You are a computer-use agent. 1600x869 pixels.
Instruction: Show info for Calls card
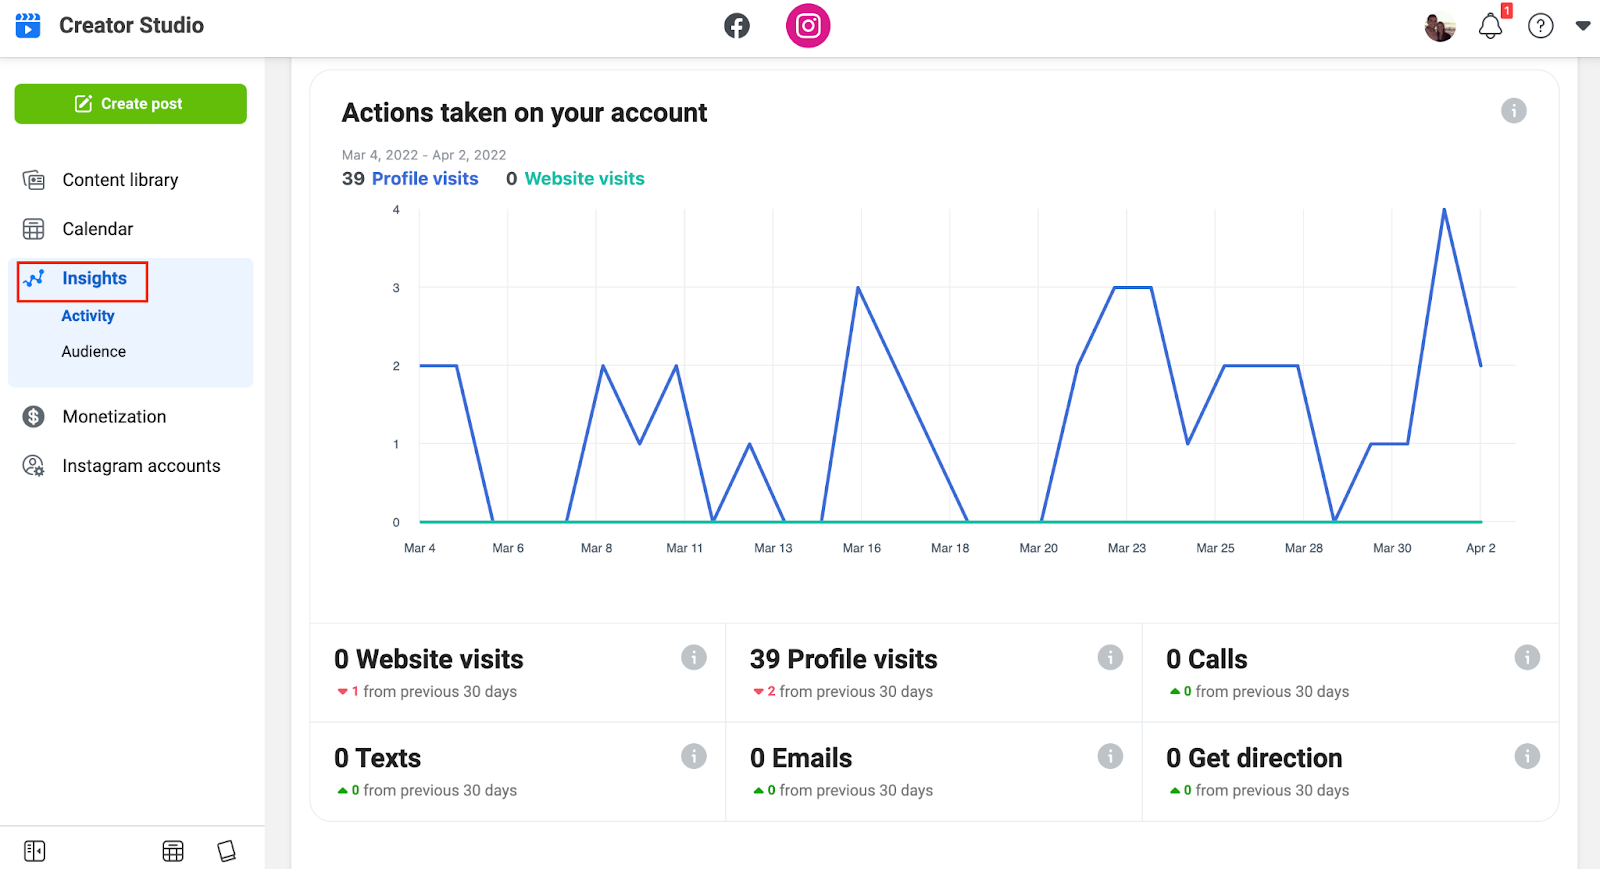click(1527, 657)
